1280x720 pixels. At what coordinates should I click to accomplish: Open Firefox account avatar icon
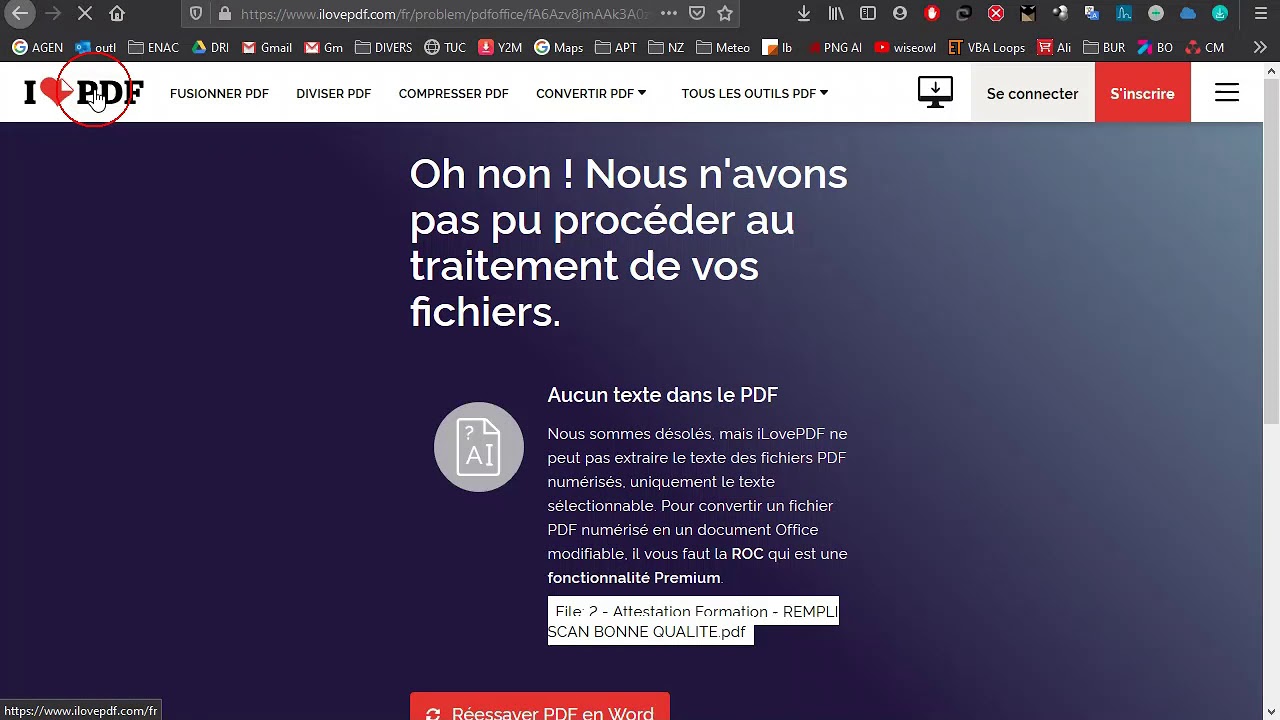900,14
